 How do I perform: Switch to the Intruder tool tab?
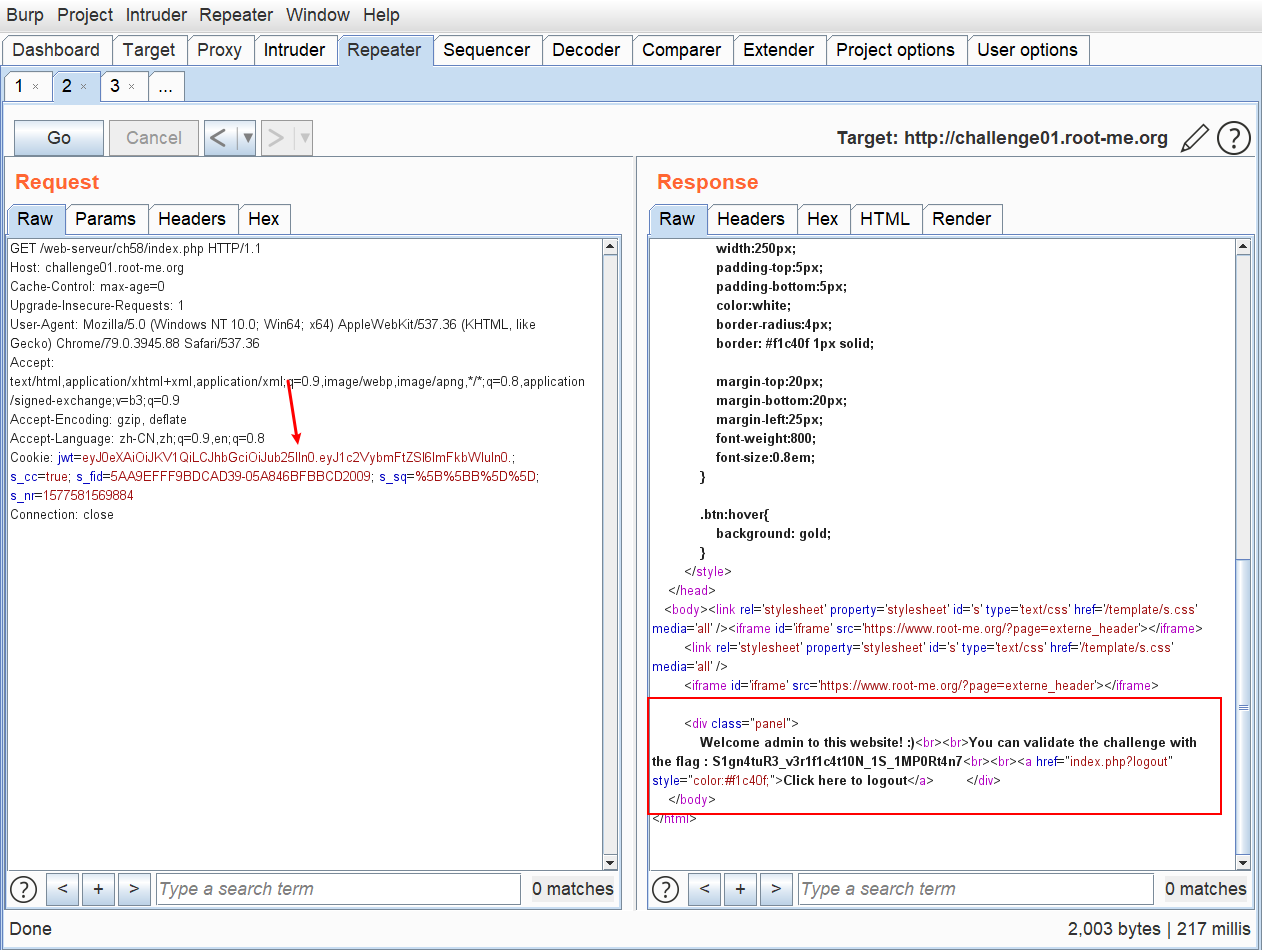click(294, 50)
